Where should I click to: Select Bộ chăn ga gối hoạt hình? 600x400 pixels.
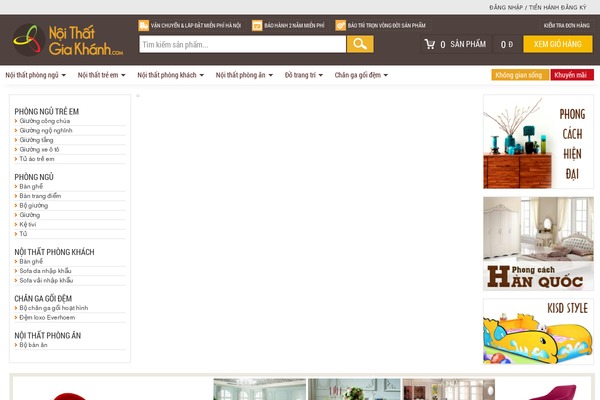click(54, 308)
